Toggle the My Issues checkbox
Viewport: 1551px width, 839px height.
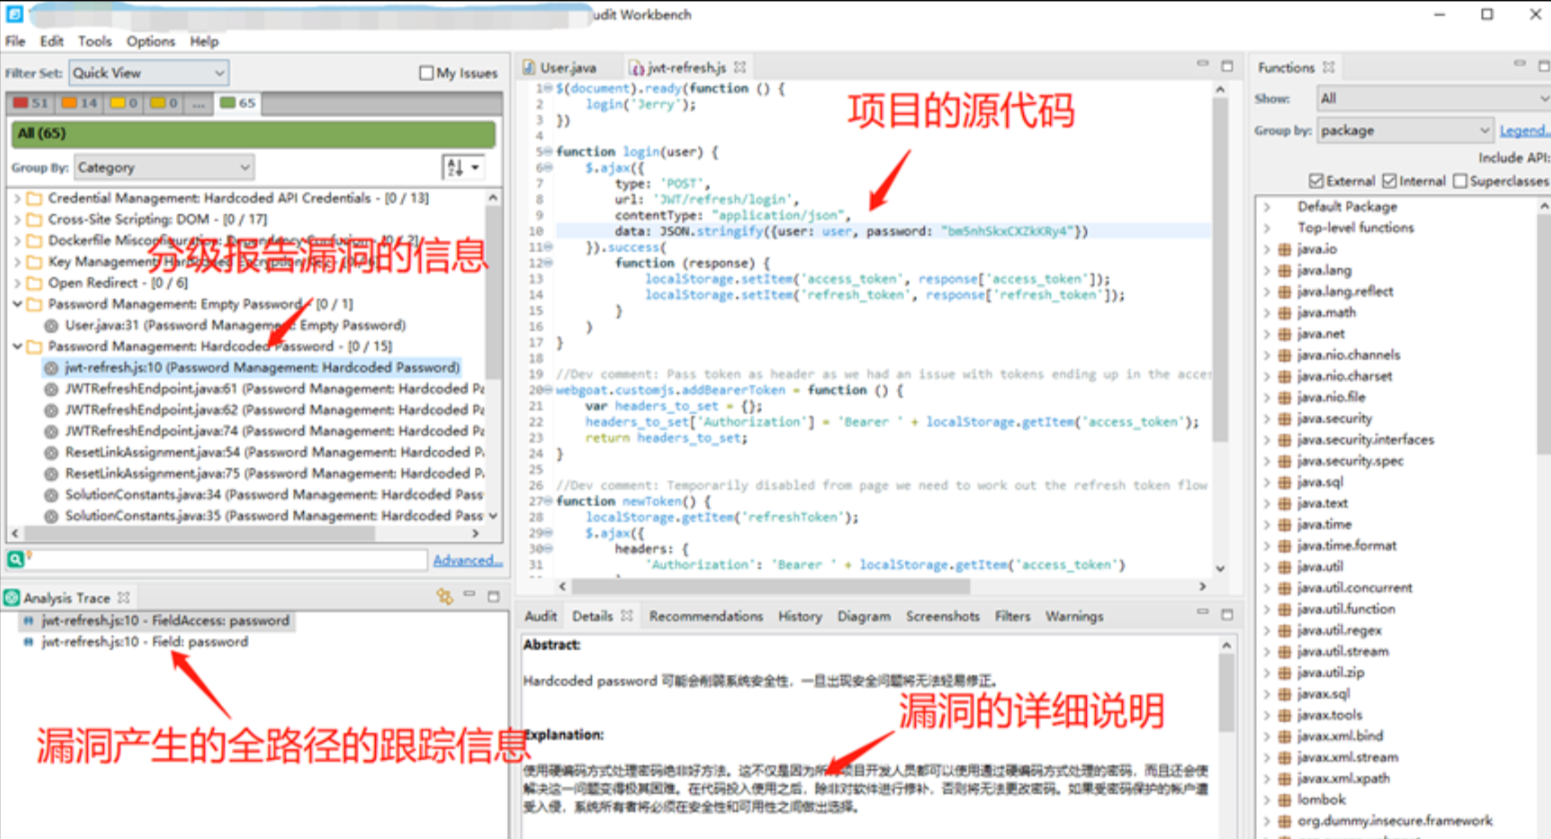click(x=426, y=73)
